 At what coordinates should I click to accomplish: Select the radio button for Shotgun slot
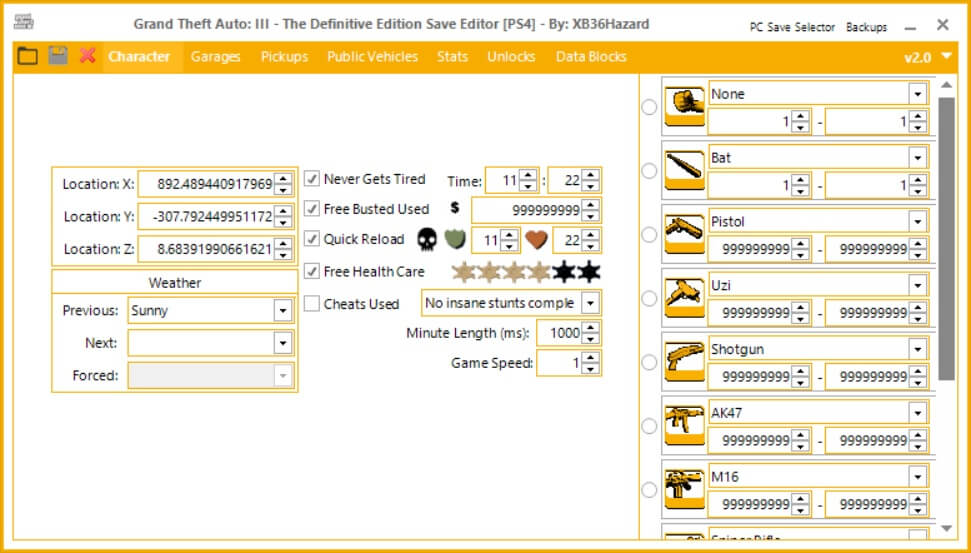[649, 362]
